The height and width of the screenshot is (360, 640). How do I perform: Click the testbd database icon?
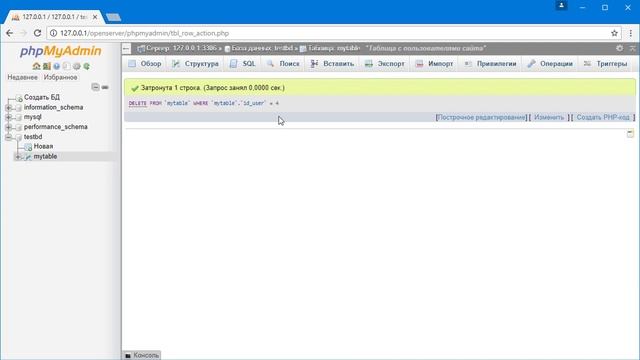(18, 137)
